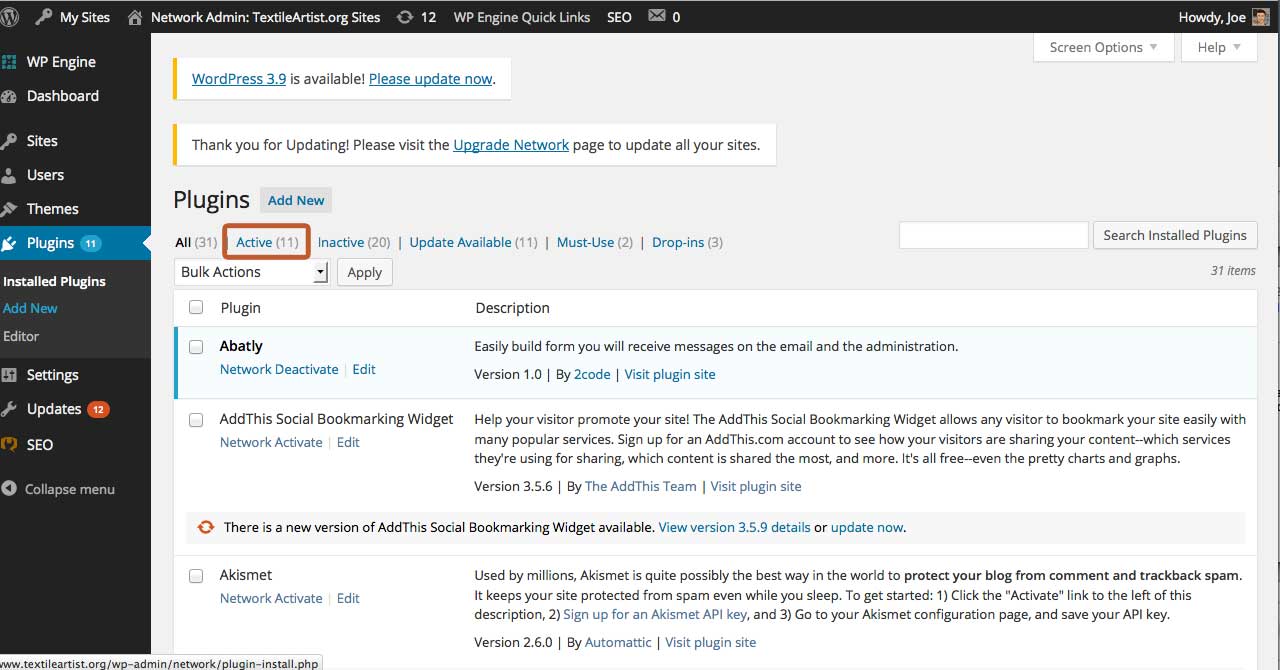The width and height of the screenshot is (1280, 670).
Task: Open the Automattic author link
Action: click(x=618, y=642)
